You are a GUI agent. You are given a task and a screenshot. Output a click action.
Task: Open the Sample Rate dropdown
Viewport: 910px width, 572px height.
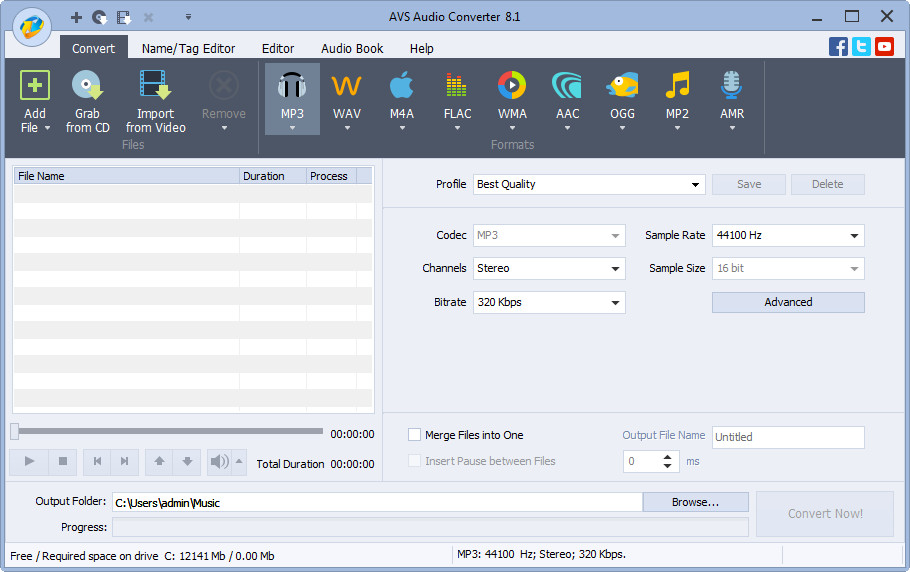tap(854, 236)
